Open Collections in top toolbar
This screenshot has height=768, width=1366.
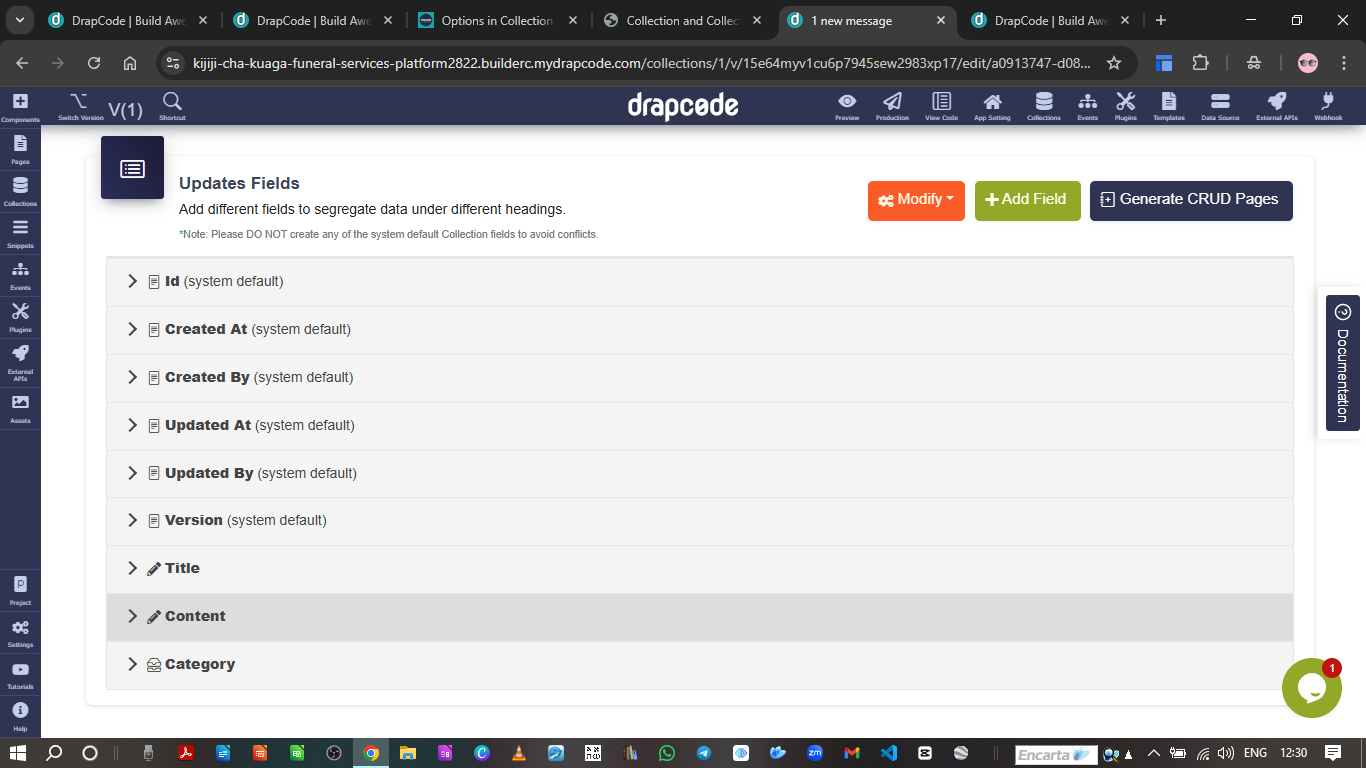click(1044, 106)
